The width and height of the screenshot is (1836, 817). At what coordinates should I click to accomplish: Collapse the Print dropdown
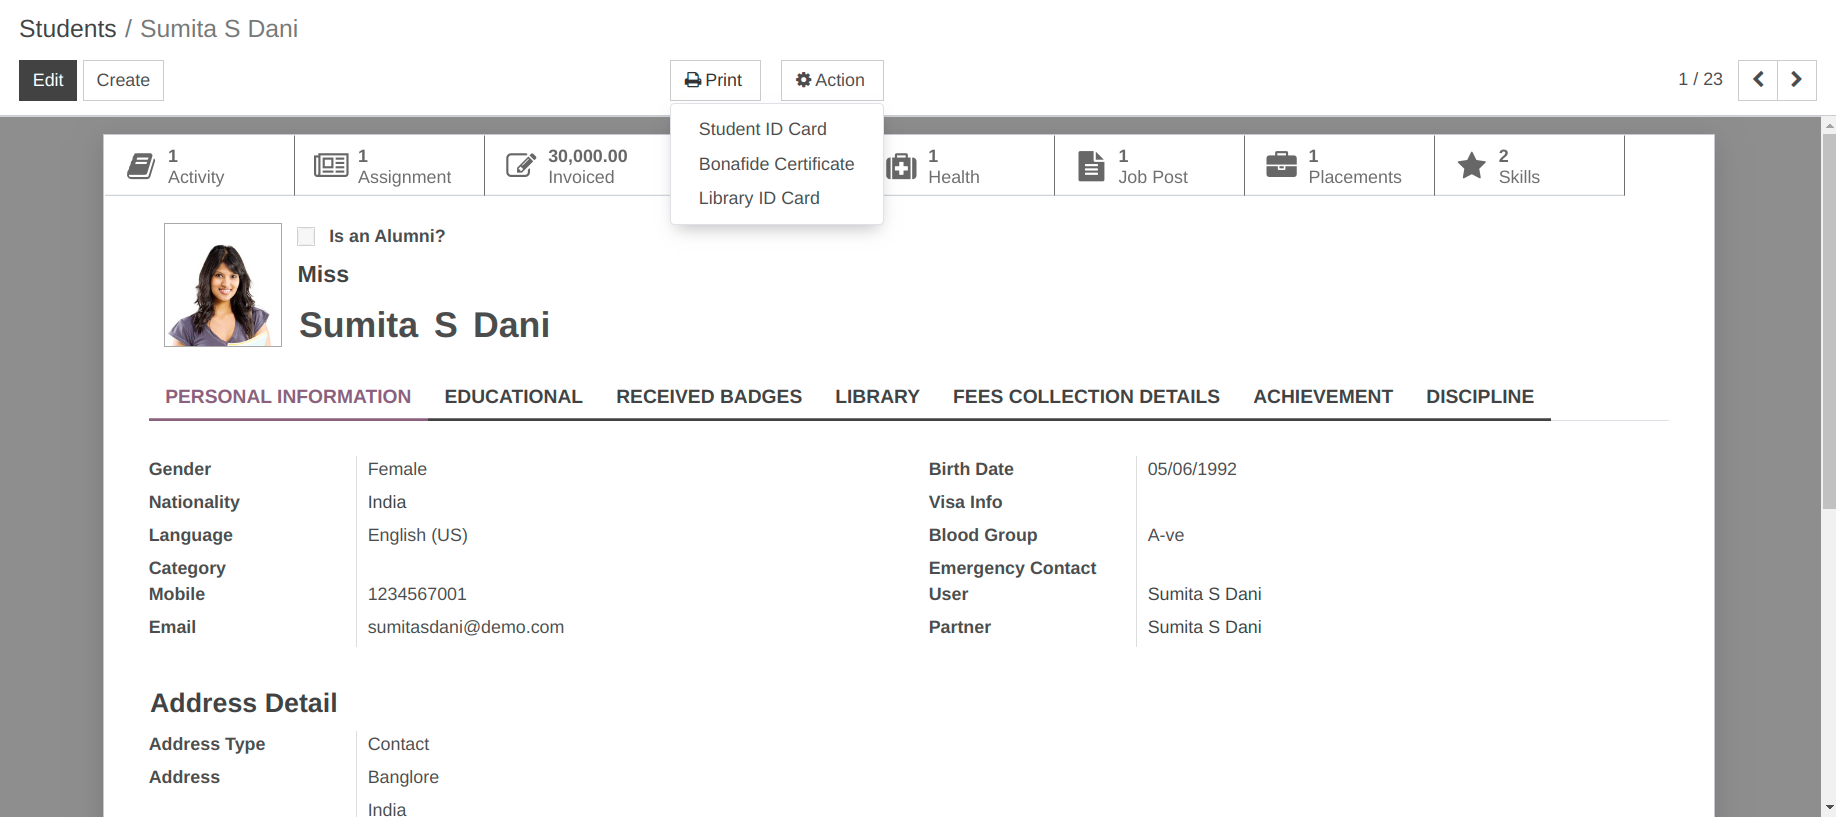click(x=714, y=80)
